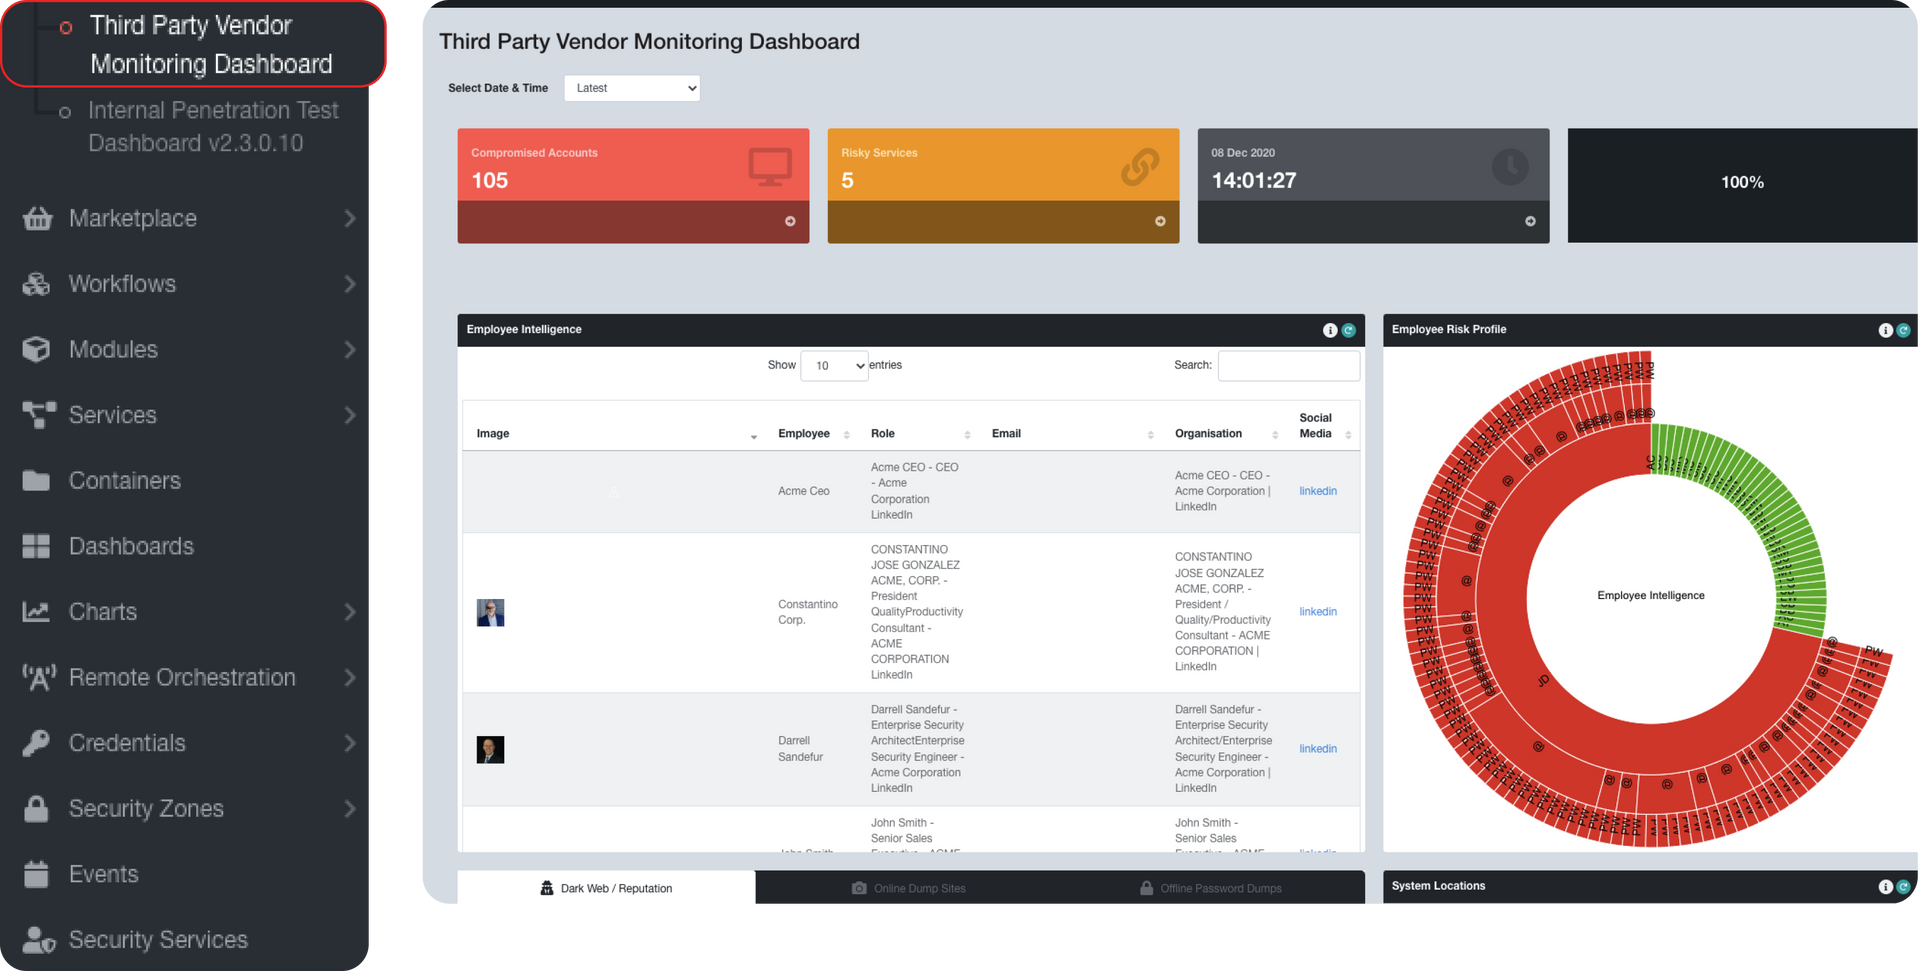Refresh the System Locations panel

pyautogui.click(x=1903, y=887)
